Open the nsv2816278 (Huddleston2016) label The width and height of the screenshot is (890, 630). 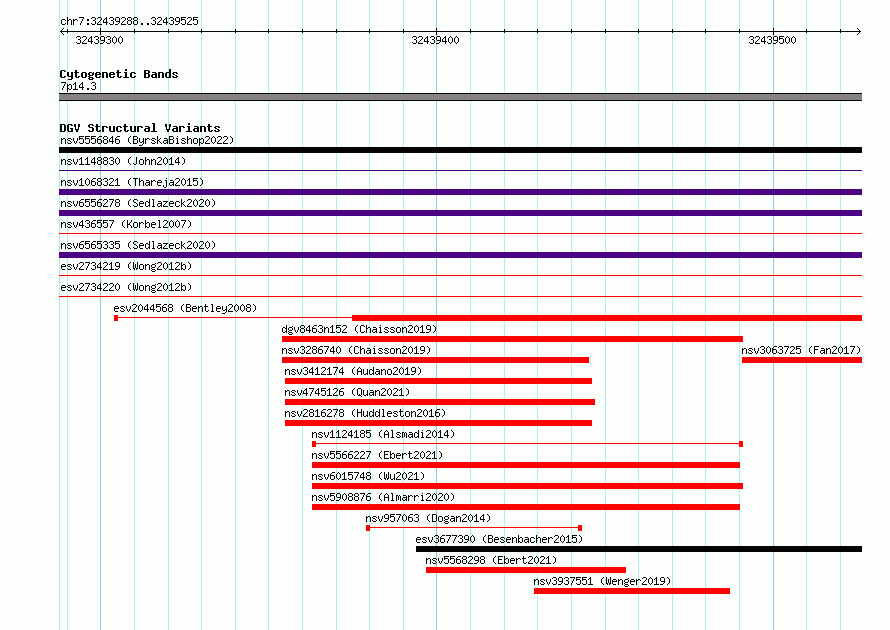pyautogui.click(x=365, y=413)
